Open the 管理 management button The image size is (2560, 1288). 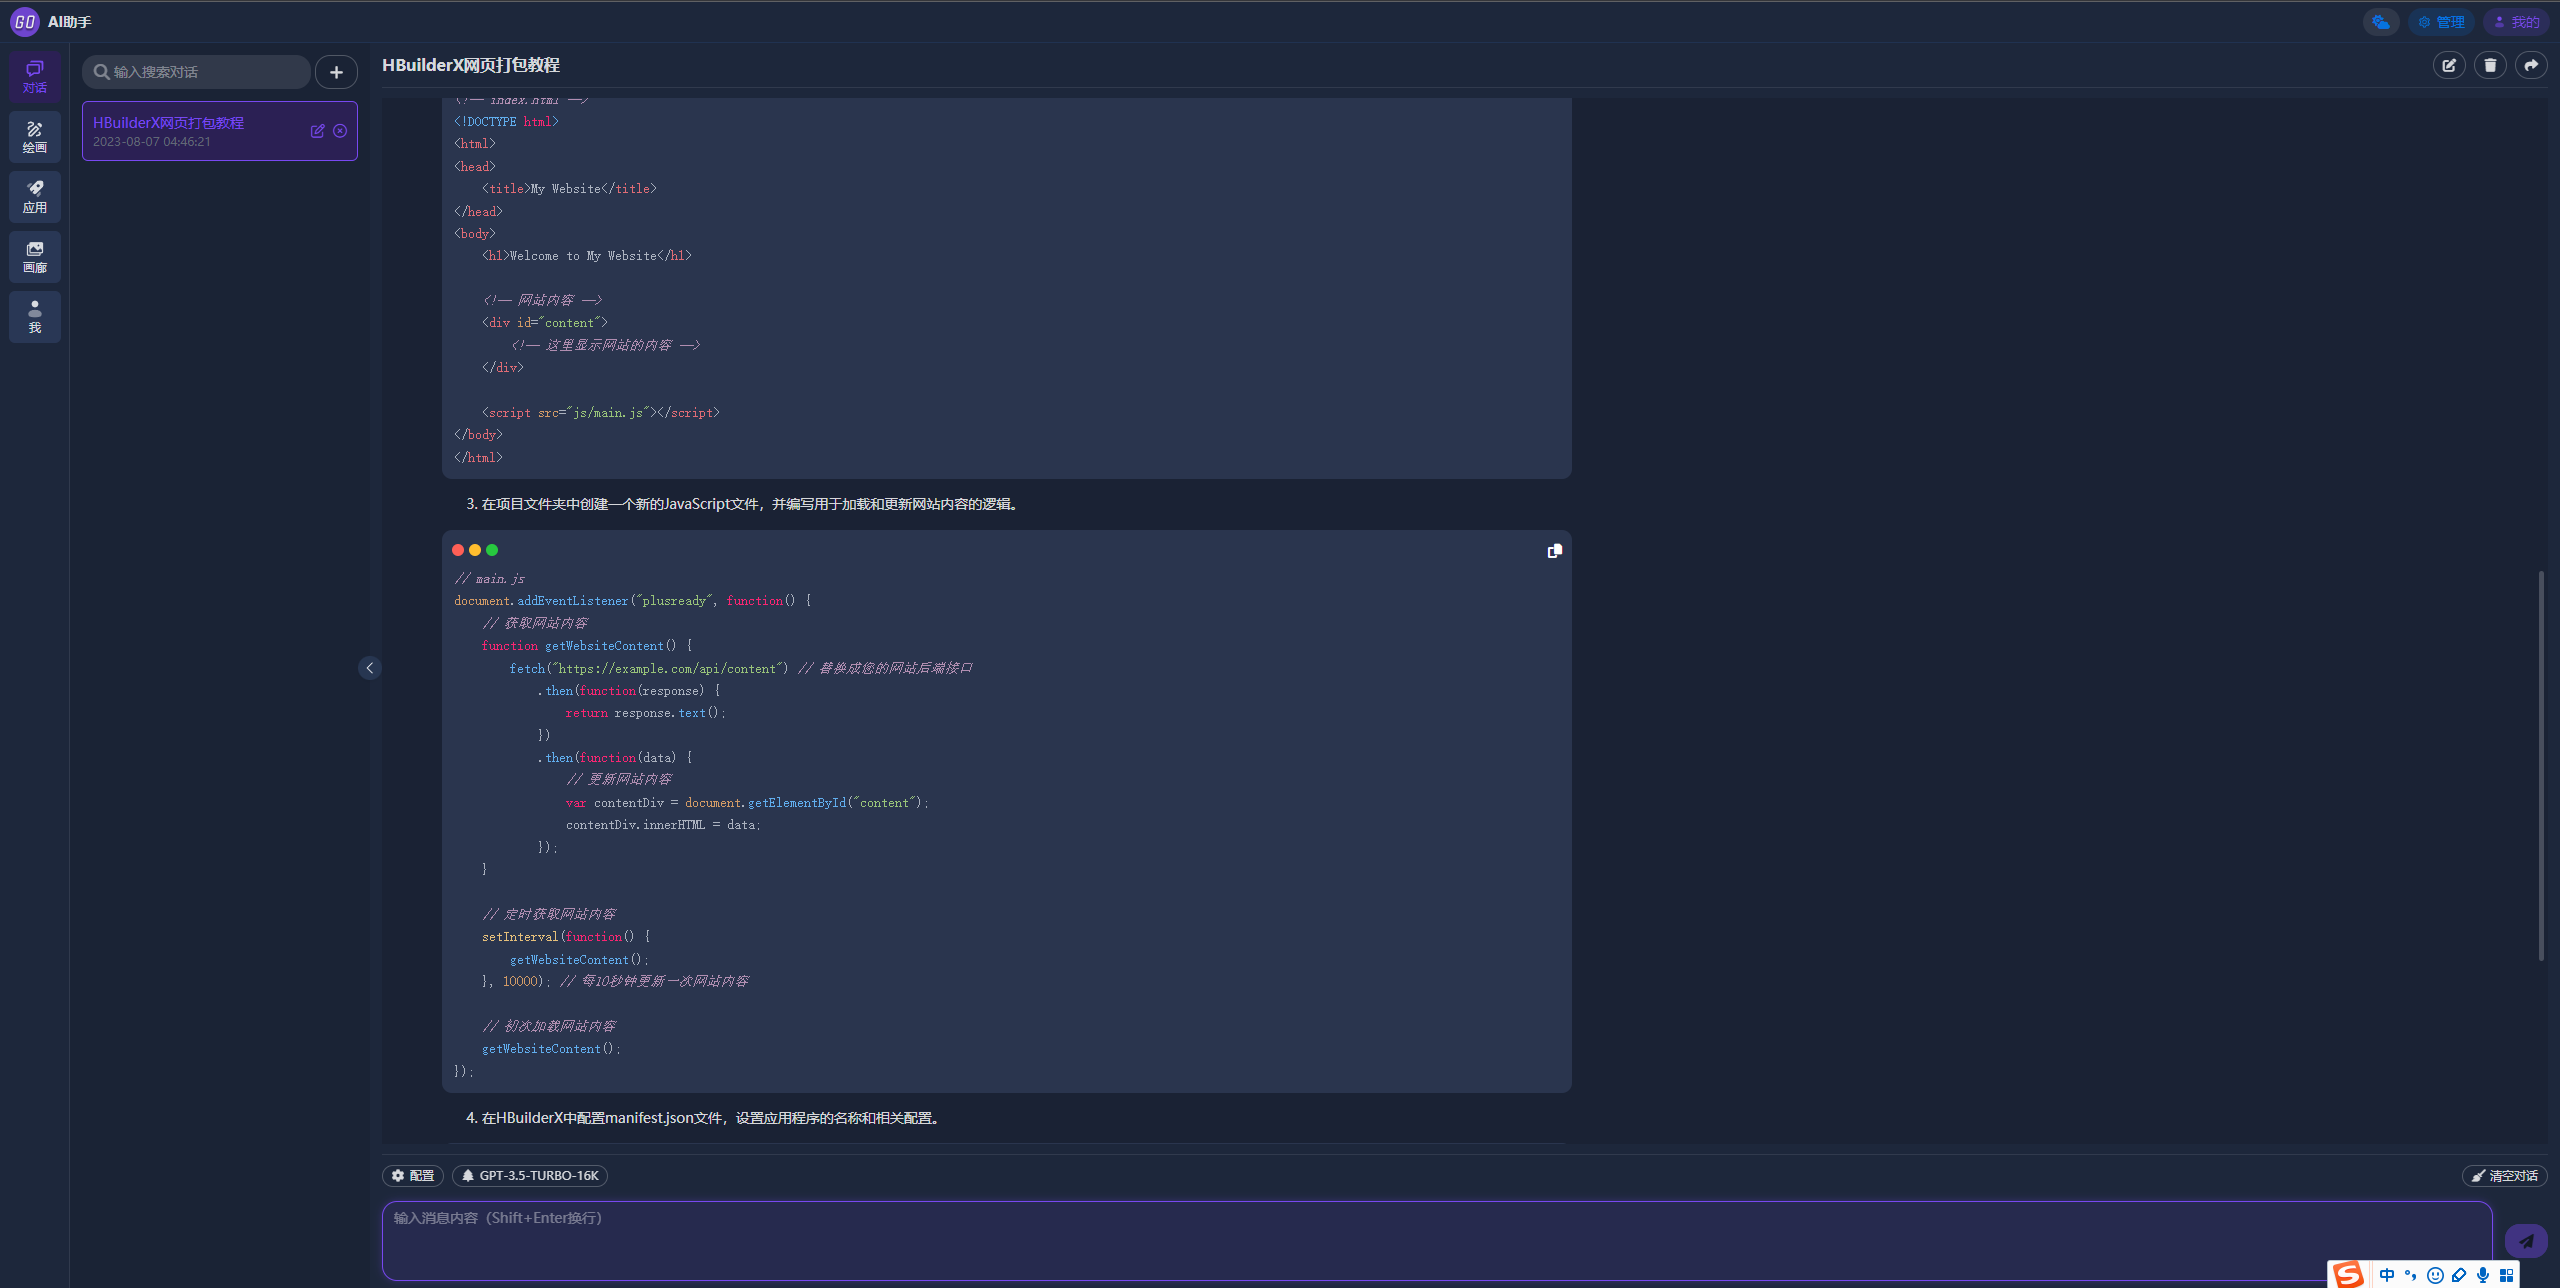point(2441,22)
